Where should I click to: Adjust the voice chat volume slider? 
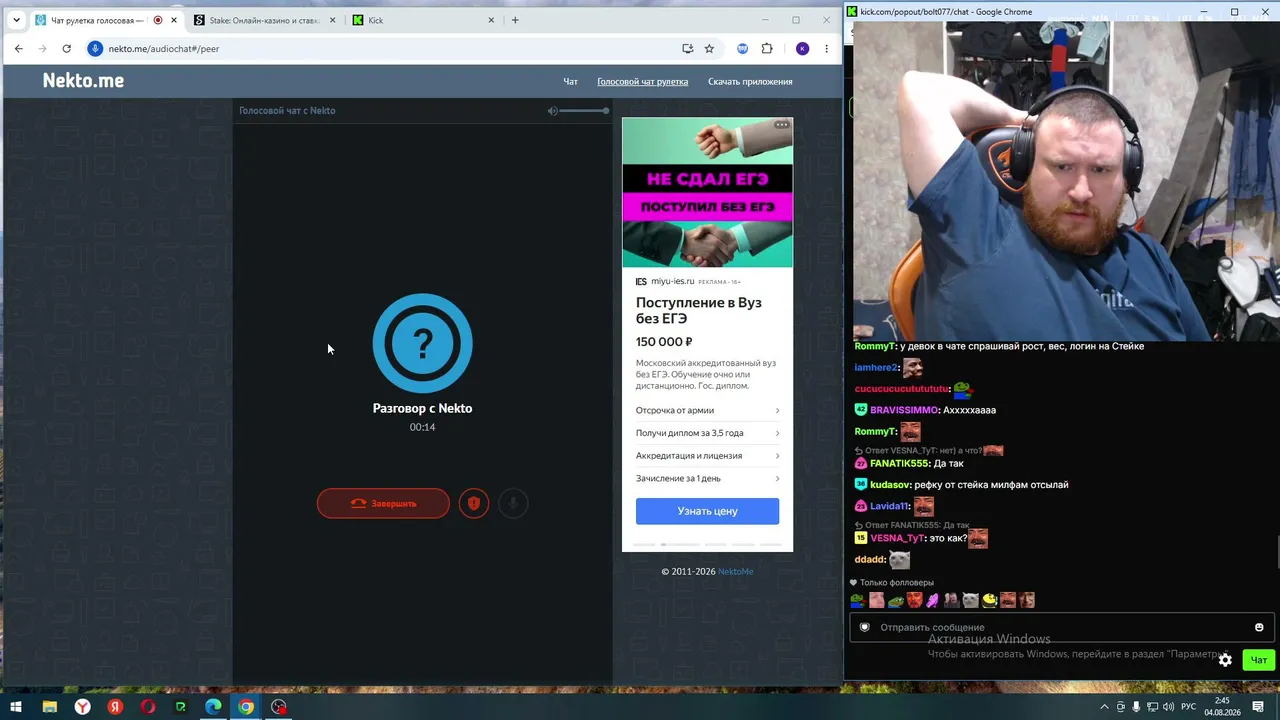[x=584, y=111]
